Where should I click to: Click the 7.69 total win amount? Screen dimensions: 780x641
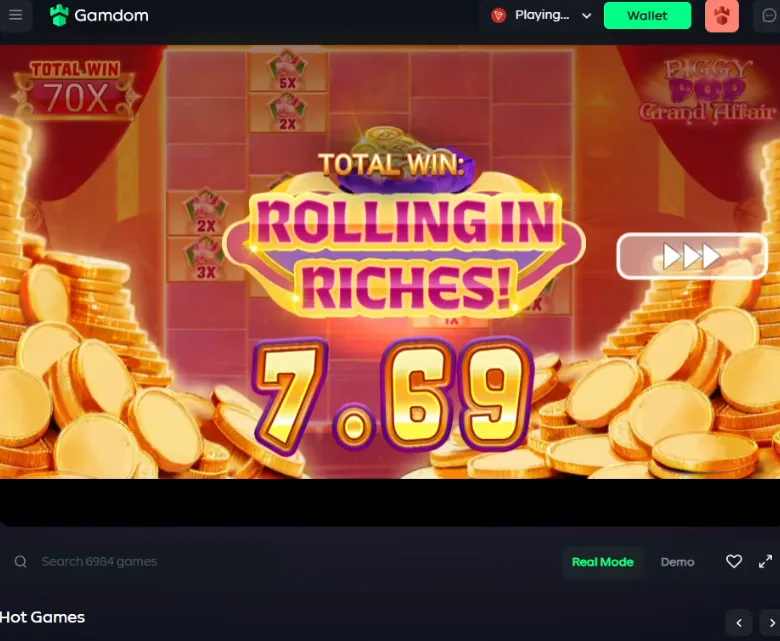click(392, 395)
